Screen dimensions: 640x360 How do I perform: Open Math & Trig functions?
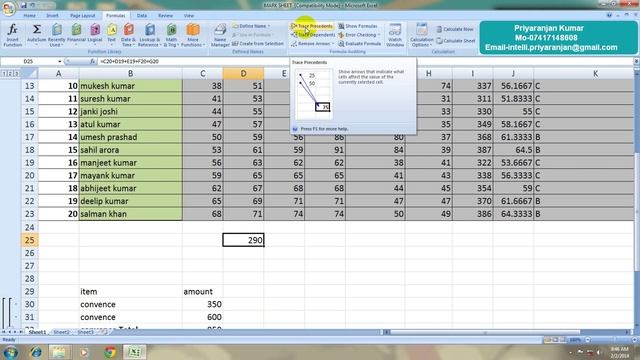[x=171, y=35]
